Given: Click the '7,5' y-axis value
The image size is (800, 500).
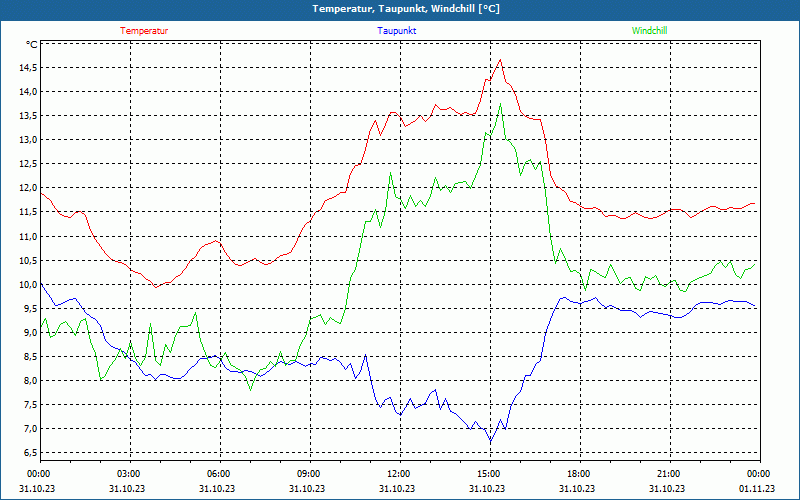Looking at the screenshot, I should coord(31,405).
